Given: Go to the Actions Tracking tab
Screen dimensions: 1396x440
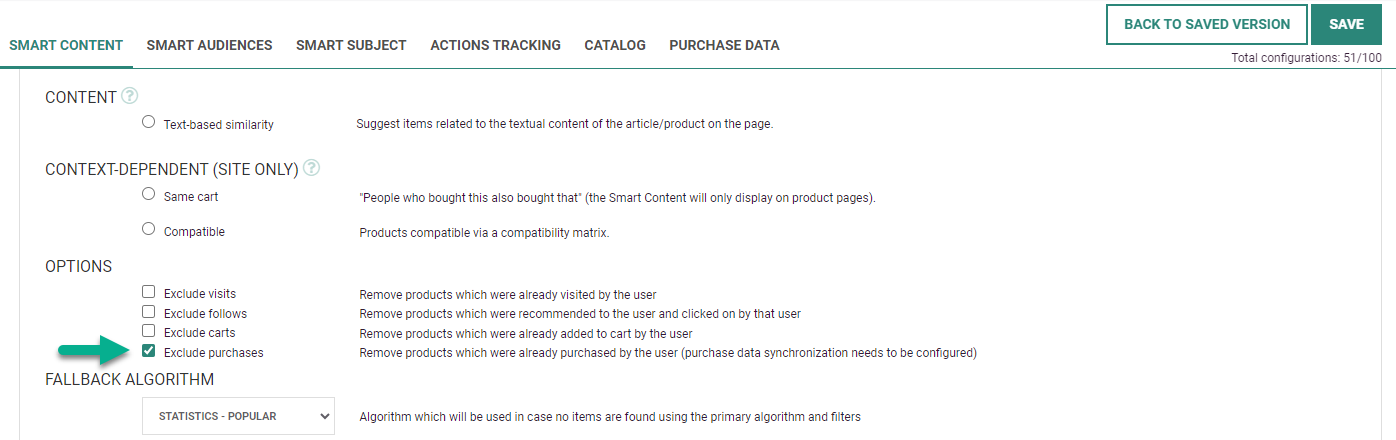Looking at the screenshot, I should (x=495, y=45).
